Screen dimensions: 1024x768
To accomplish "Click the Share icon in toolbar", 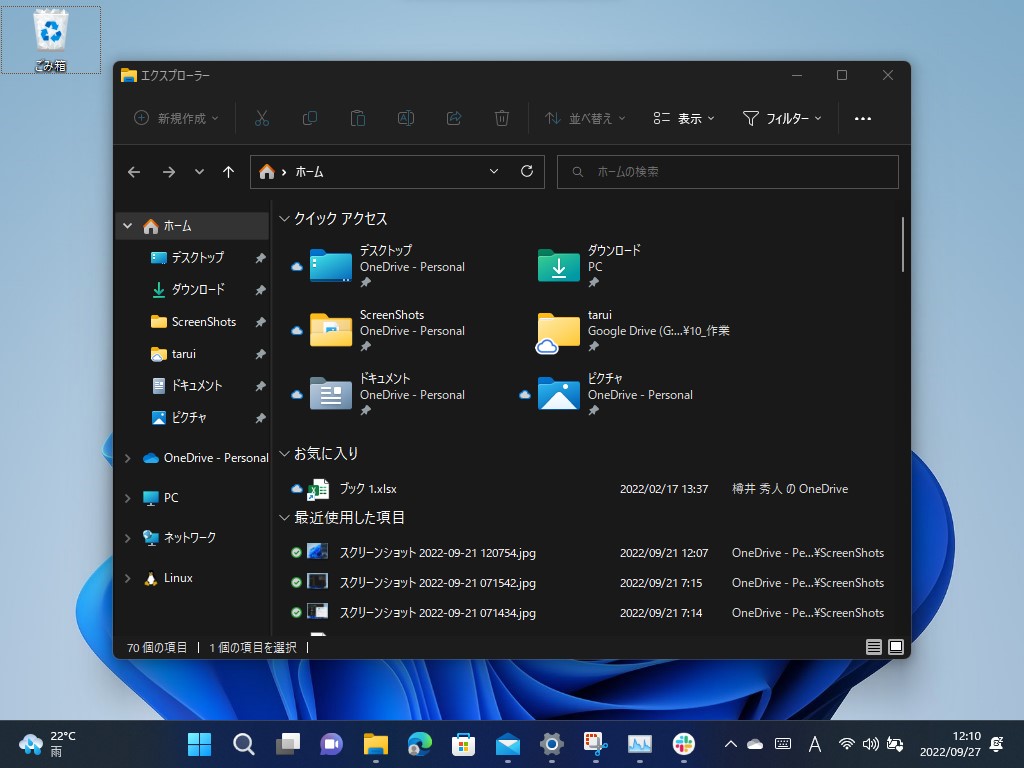I will pos(454,118).
